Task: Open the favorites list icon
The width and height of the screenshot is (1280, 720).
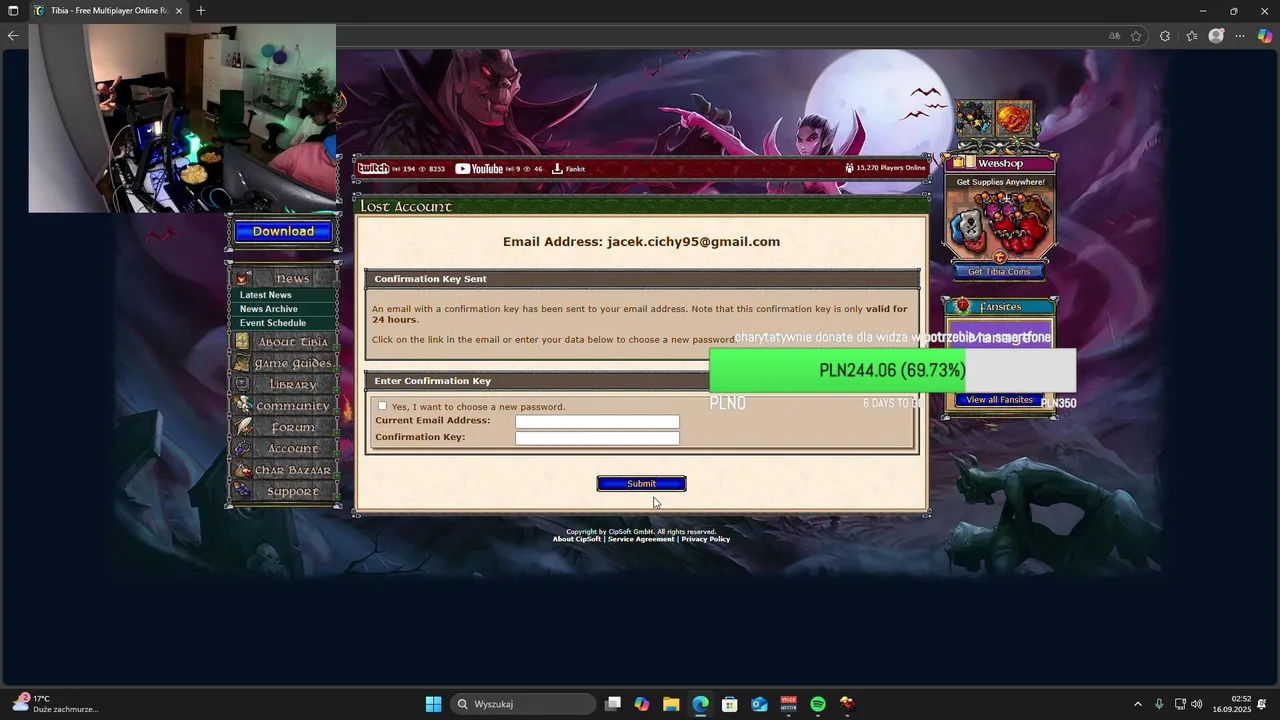Action: click(x=1192, y=36)
